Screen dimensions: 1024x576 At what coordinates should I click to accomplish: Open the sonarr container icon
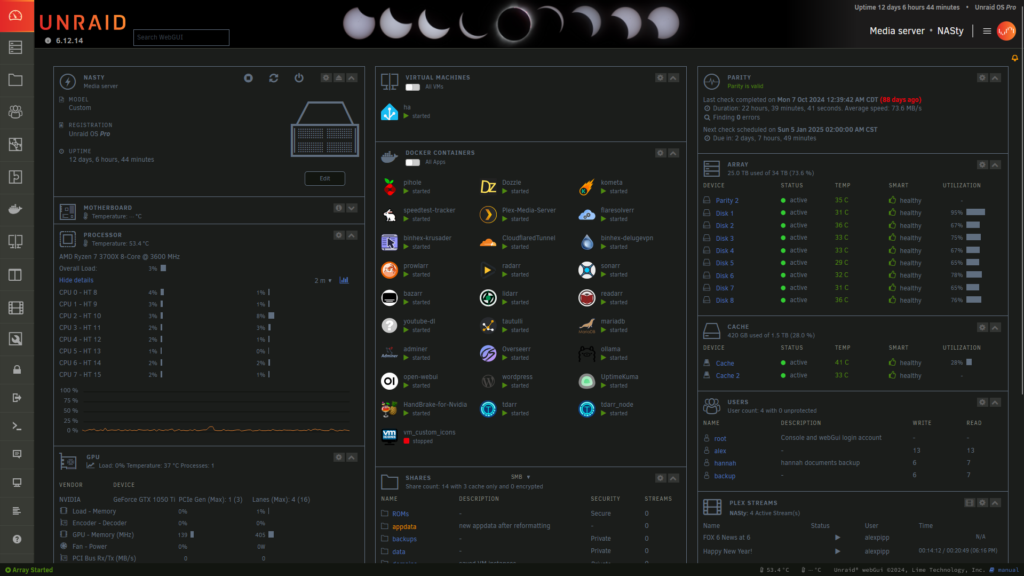(586, 270)
